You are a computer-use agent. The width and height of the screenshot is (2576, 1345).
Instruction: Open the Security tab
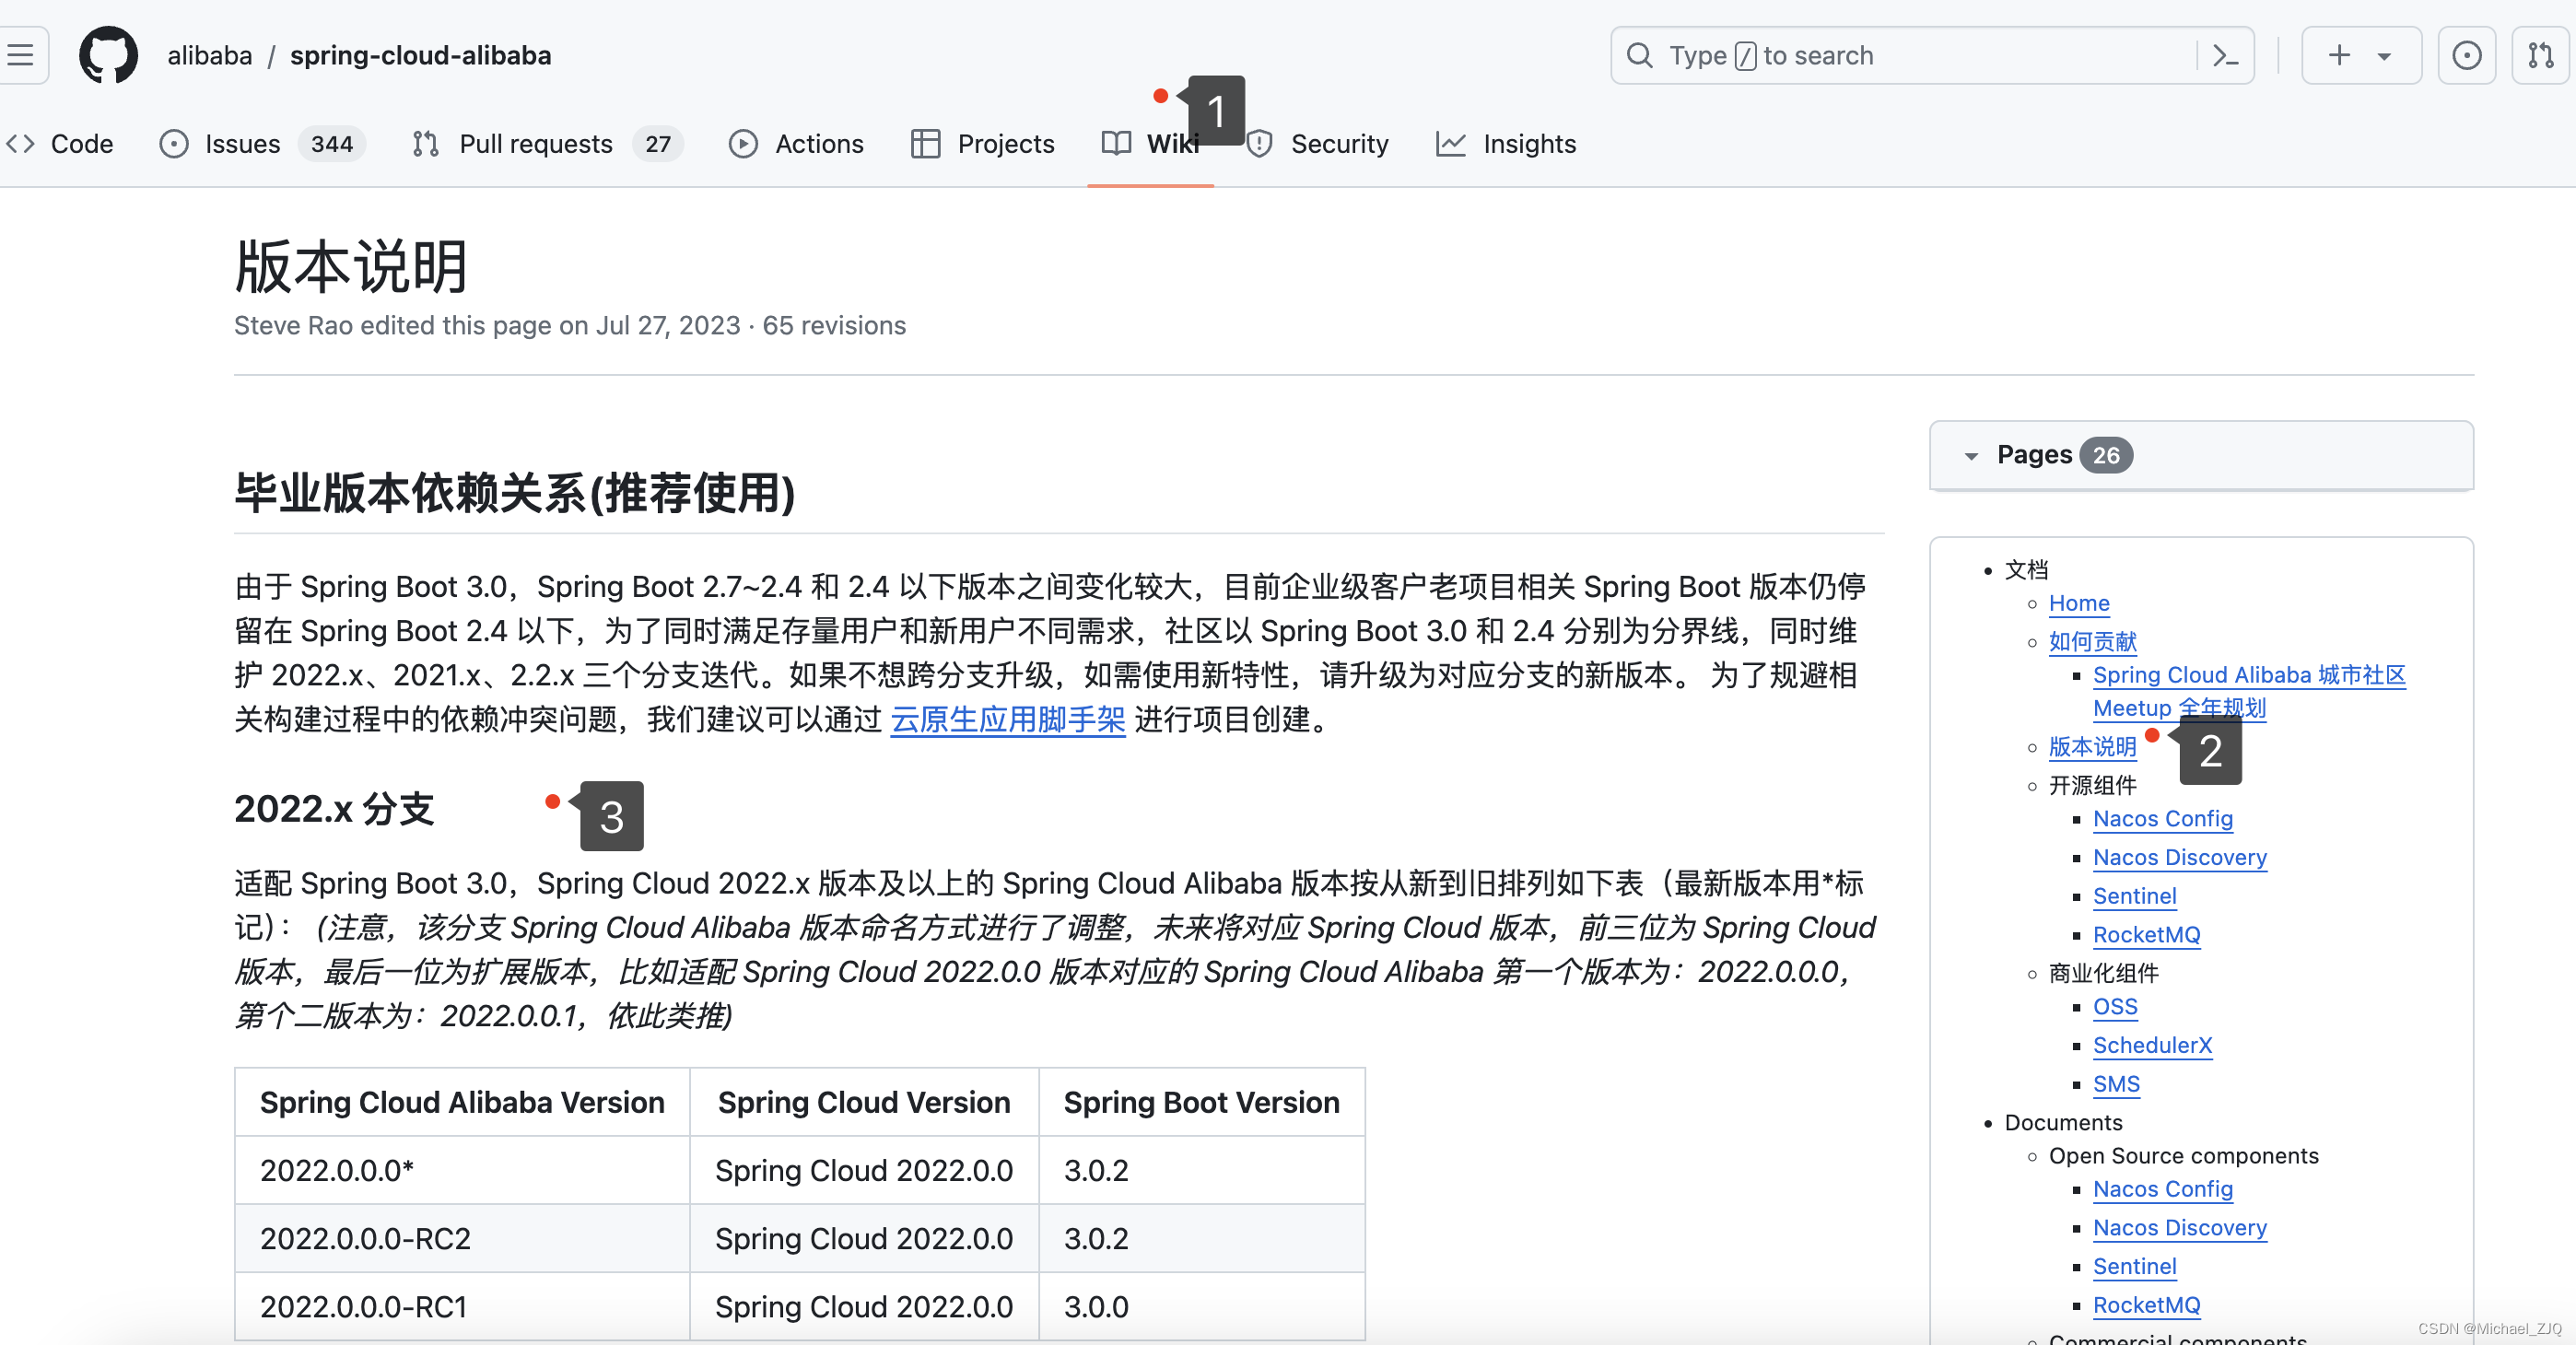[1318, 144]
